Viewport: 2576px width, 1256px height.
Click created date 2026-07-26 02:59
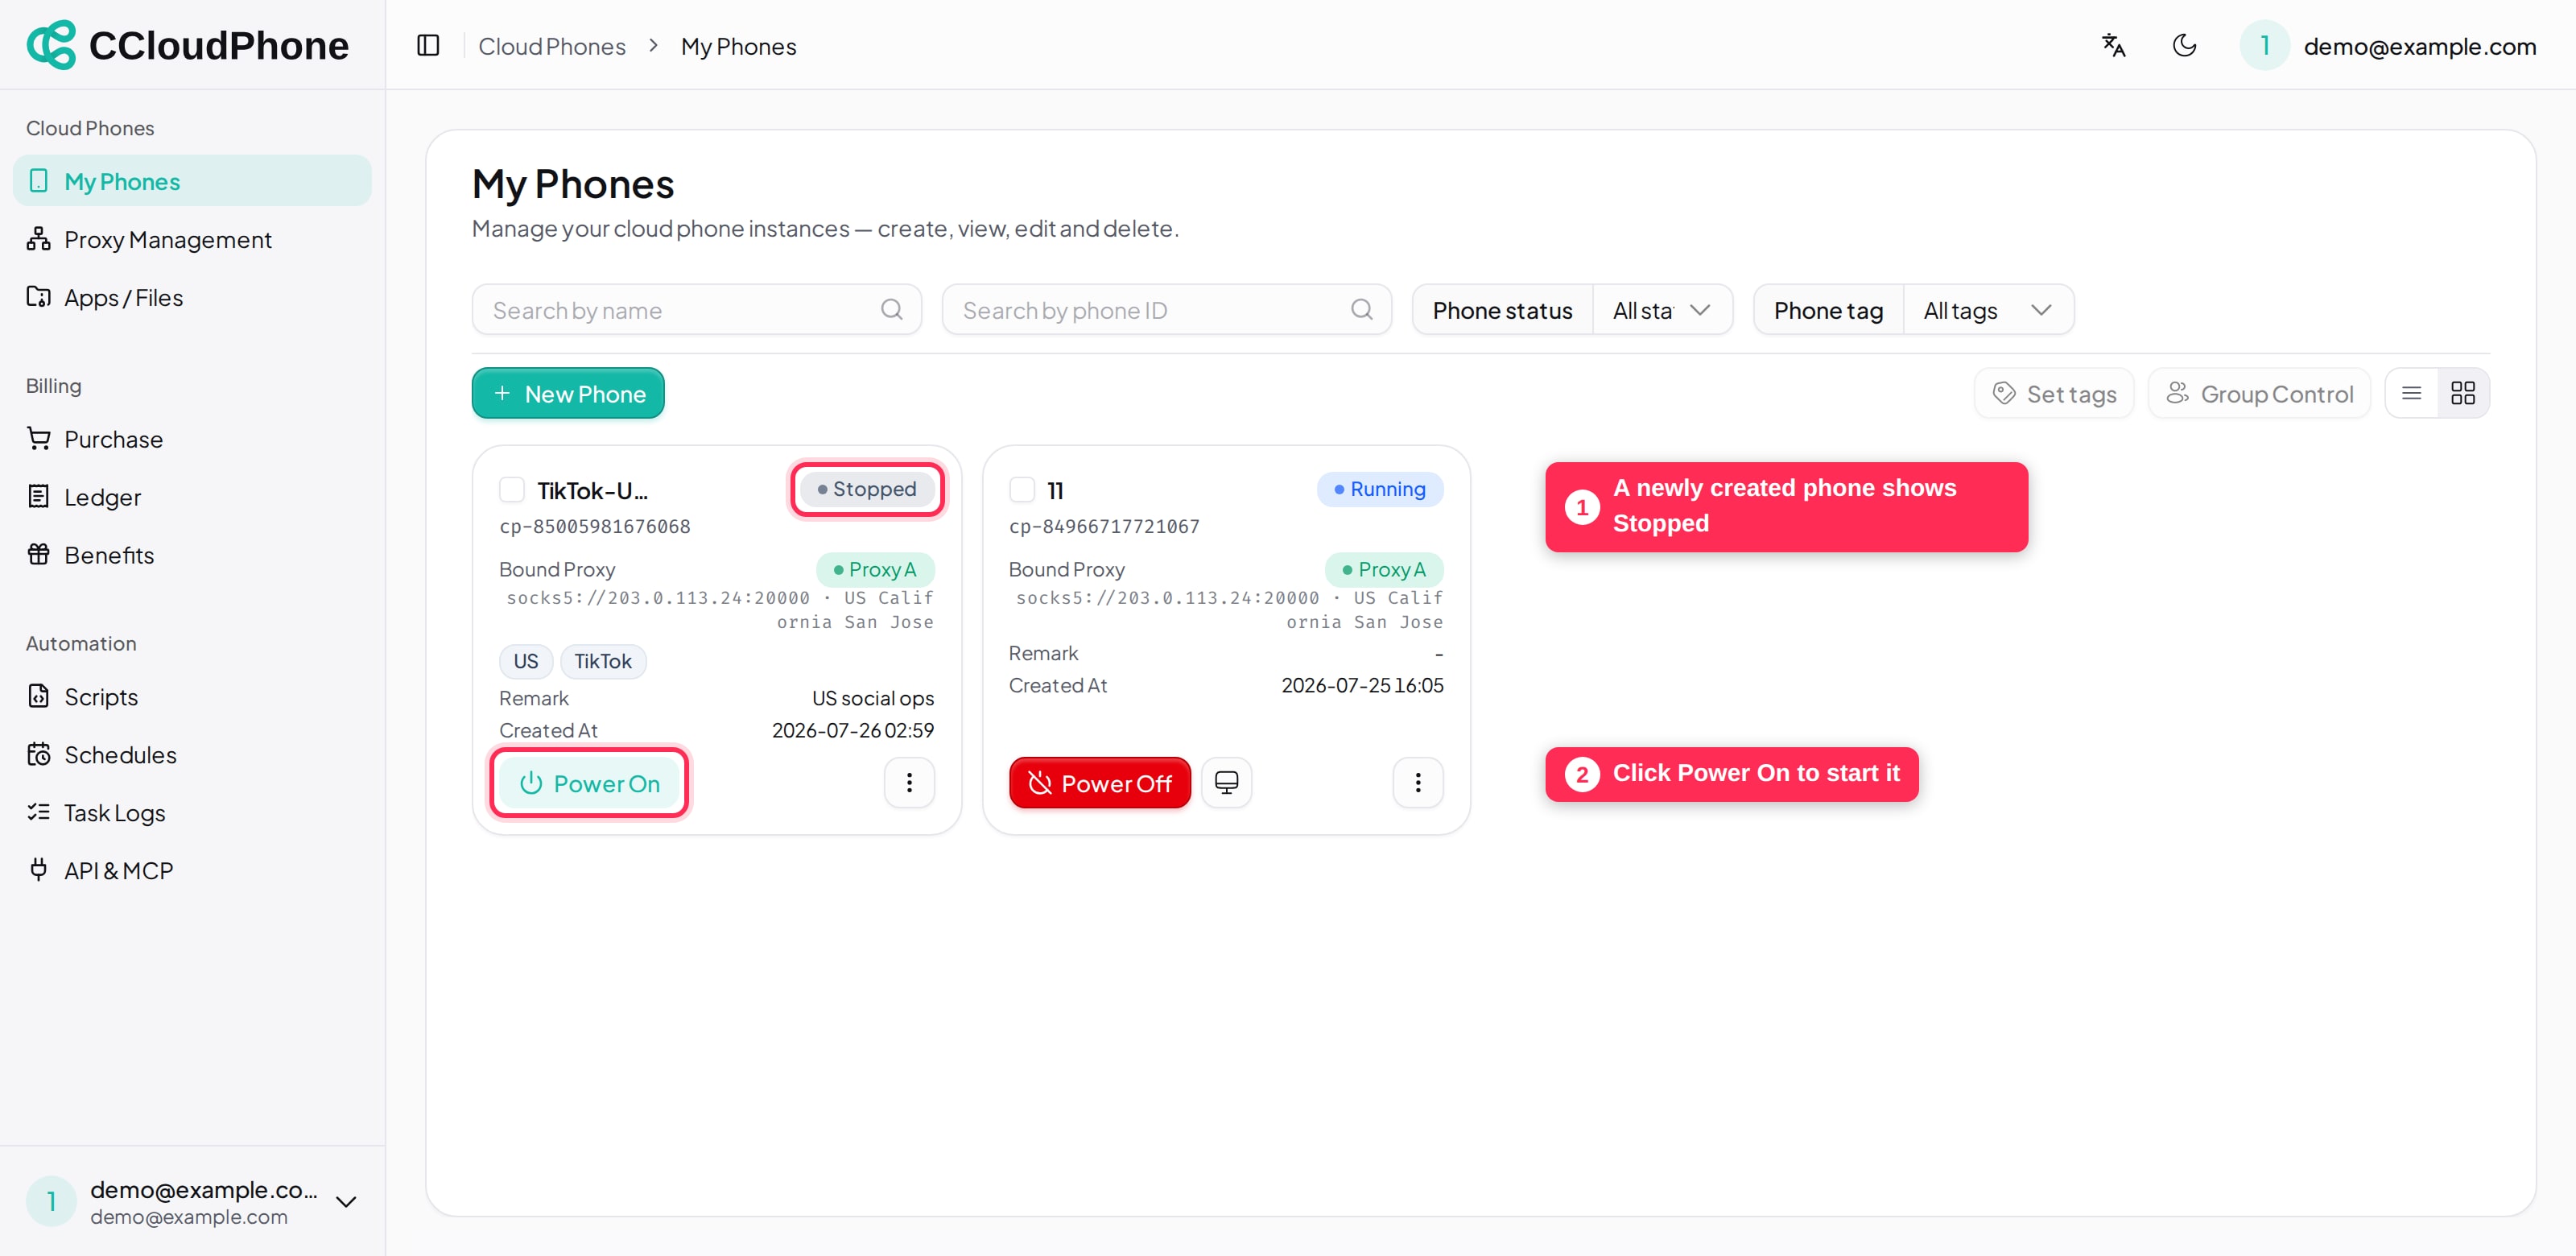[x=853, y=730]
